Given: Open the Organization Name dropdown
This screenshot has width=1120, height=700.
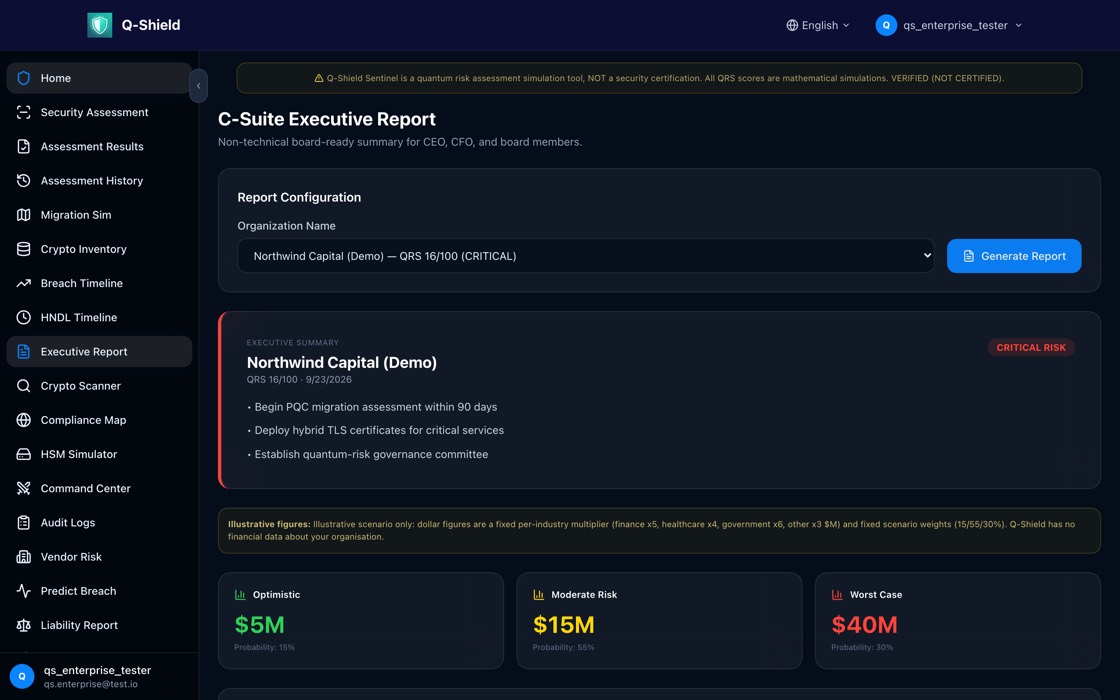Looking at the screenshot, I should (x=586, y=256).
